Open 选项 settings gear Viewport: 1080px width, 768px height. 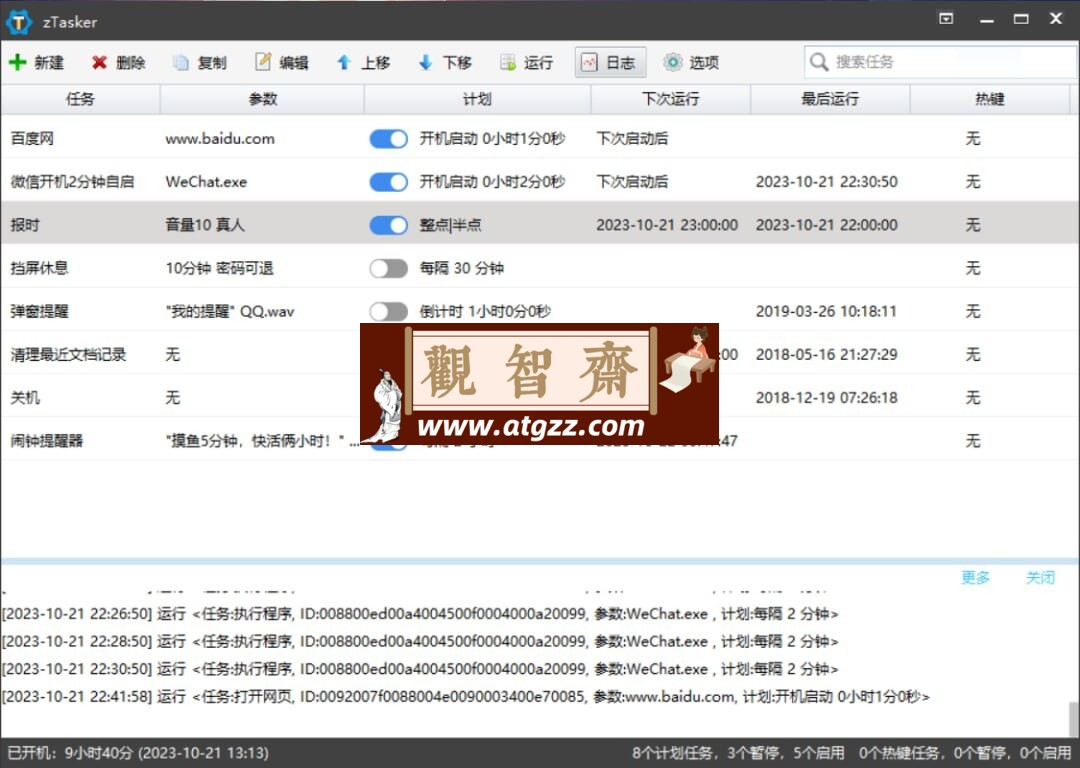691,63
